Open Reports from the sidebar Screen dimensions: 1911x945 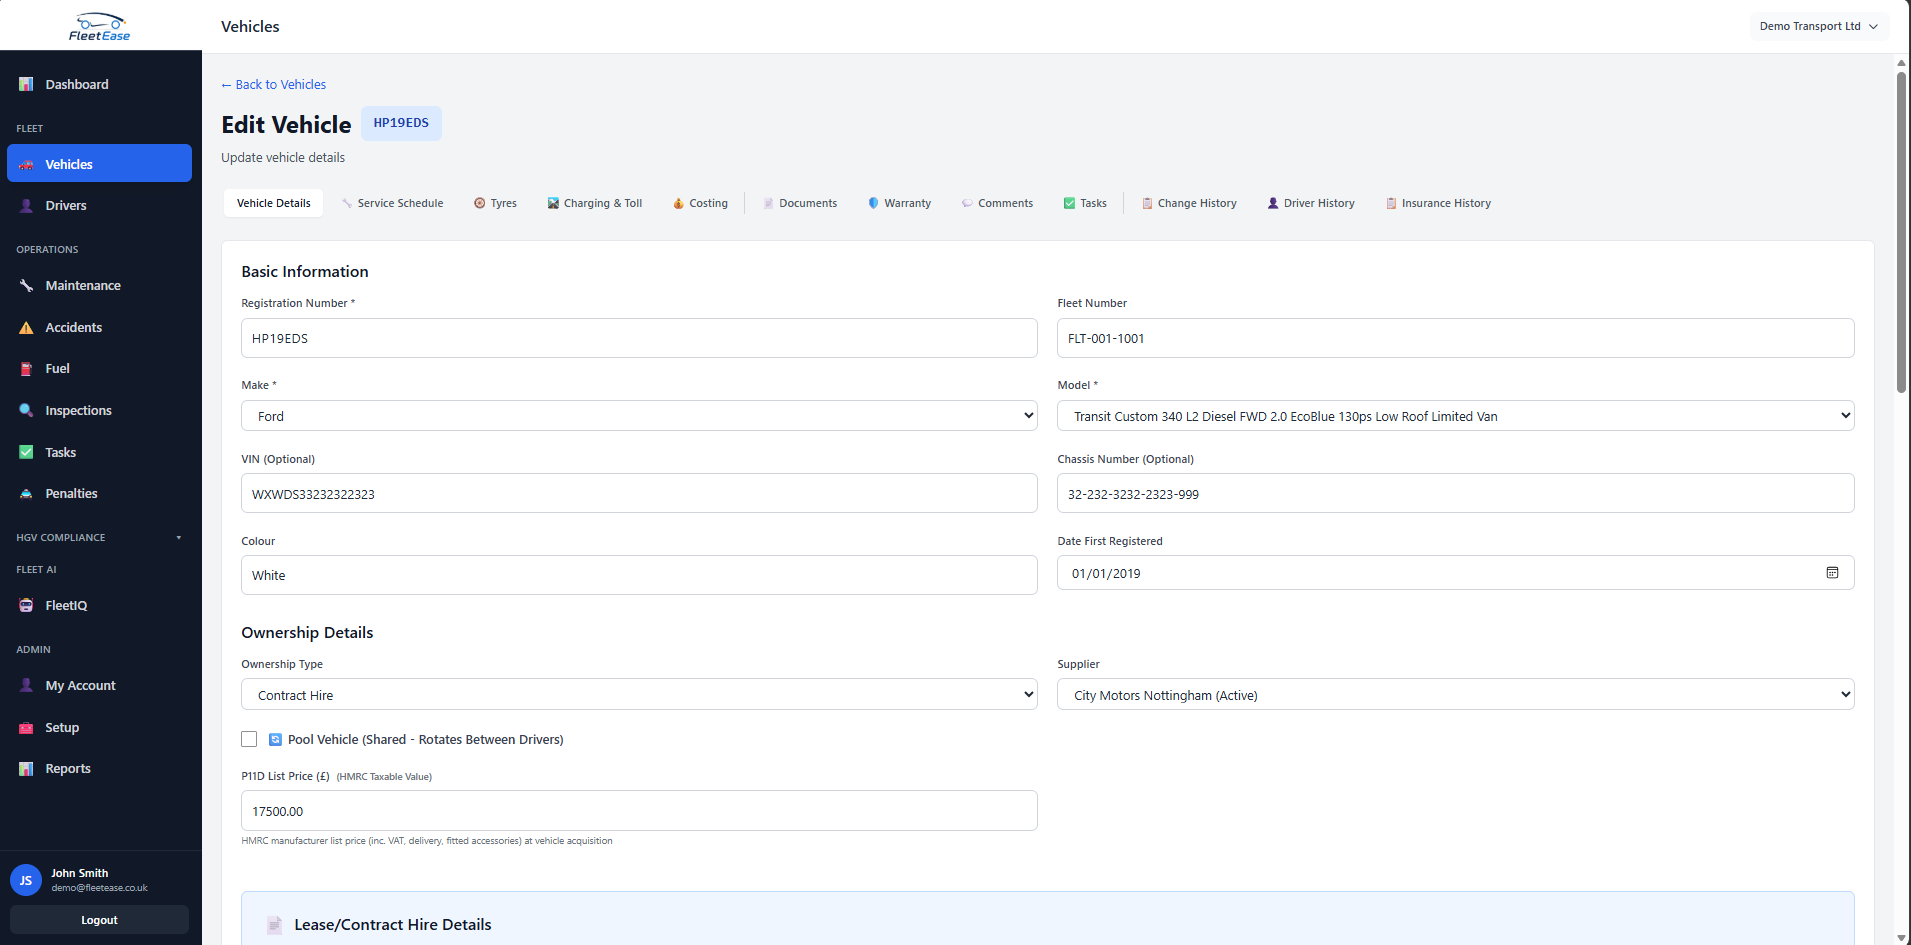[x=100, y=769]
